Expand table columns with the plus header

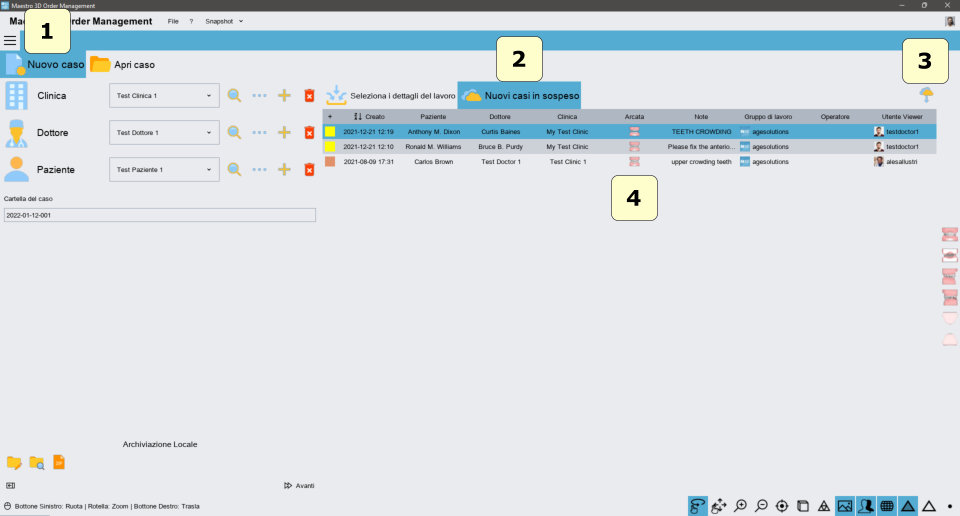click(x=330, y=116)
